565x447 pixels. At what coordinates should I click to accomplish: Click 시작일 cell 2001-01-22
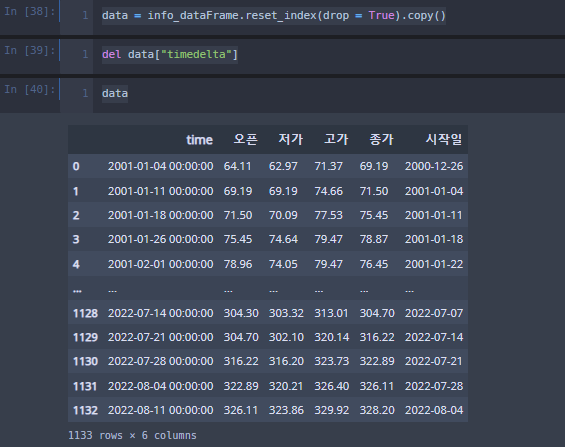(434, 264)
